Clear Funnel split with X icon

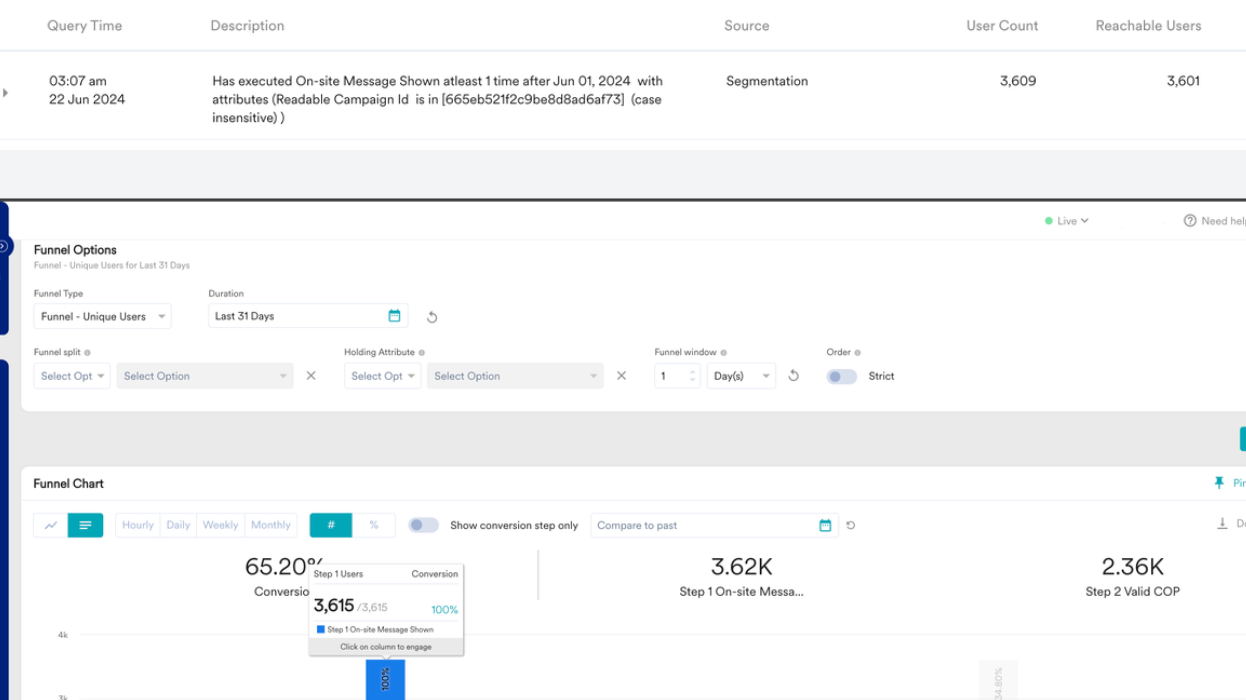click(311, 376)
